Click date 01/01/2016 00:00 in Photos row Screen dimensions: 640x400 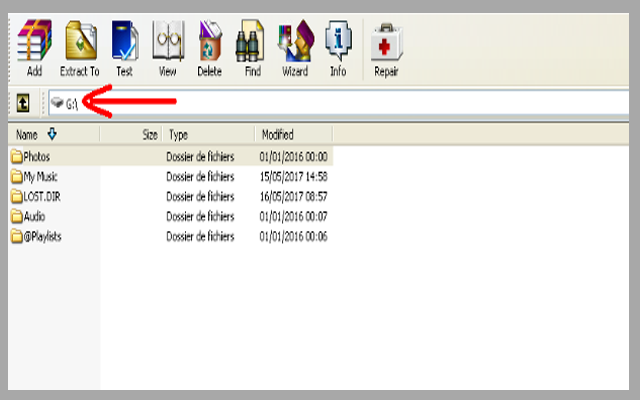coord(293,157)
